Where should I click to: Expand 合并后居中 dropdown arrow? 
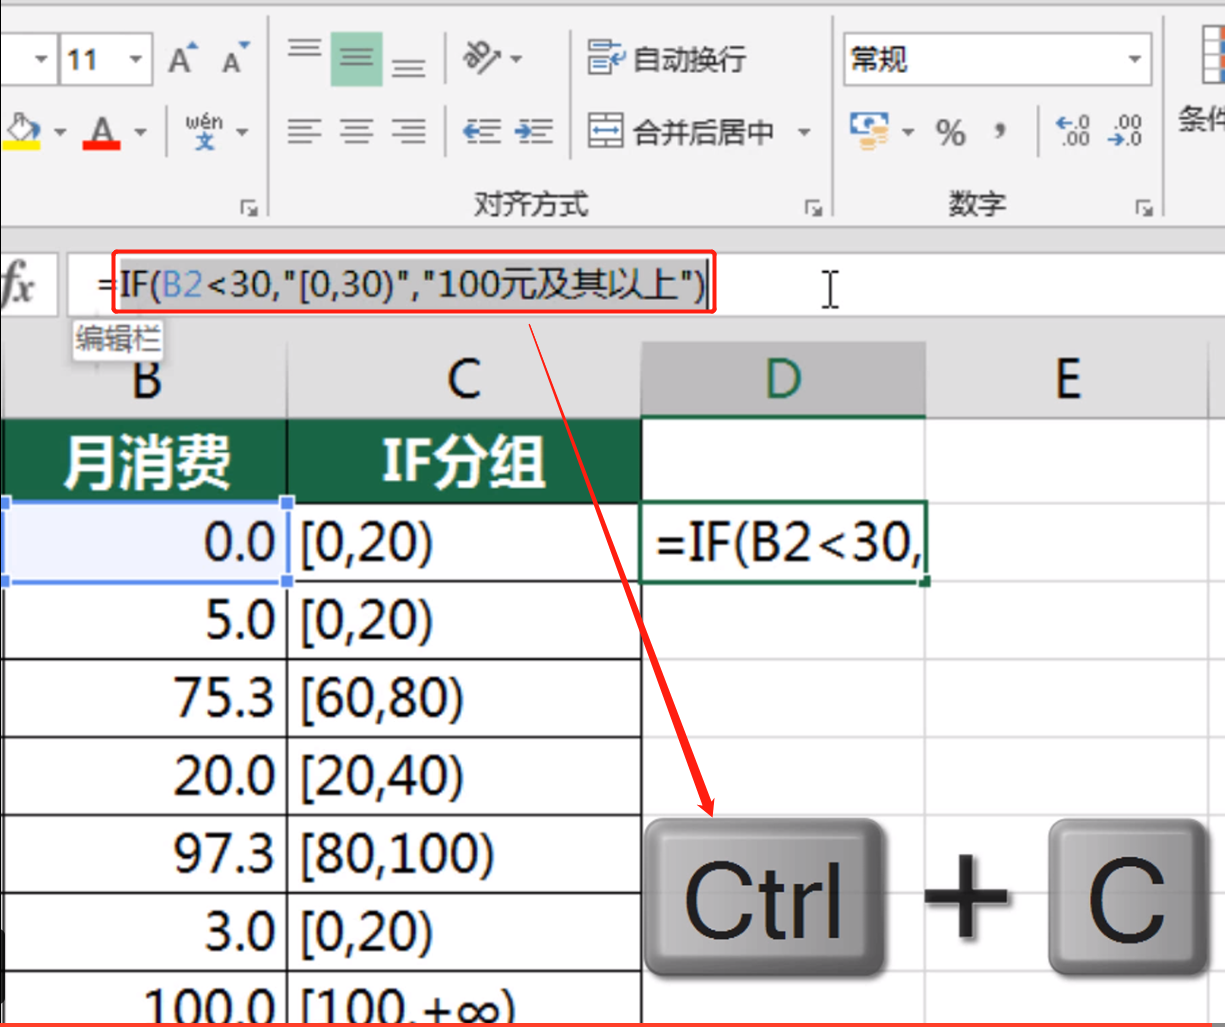[804, 132]
